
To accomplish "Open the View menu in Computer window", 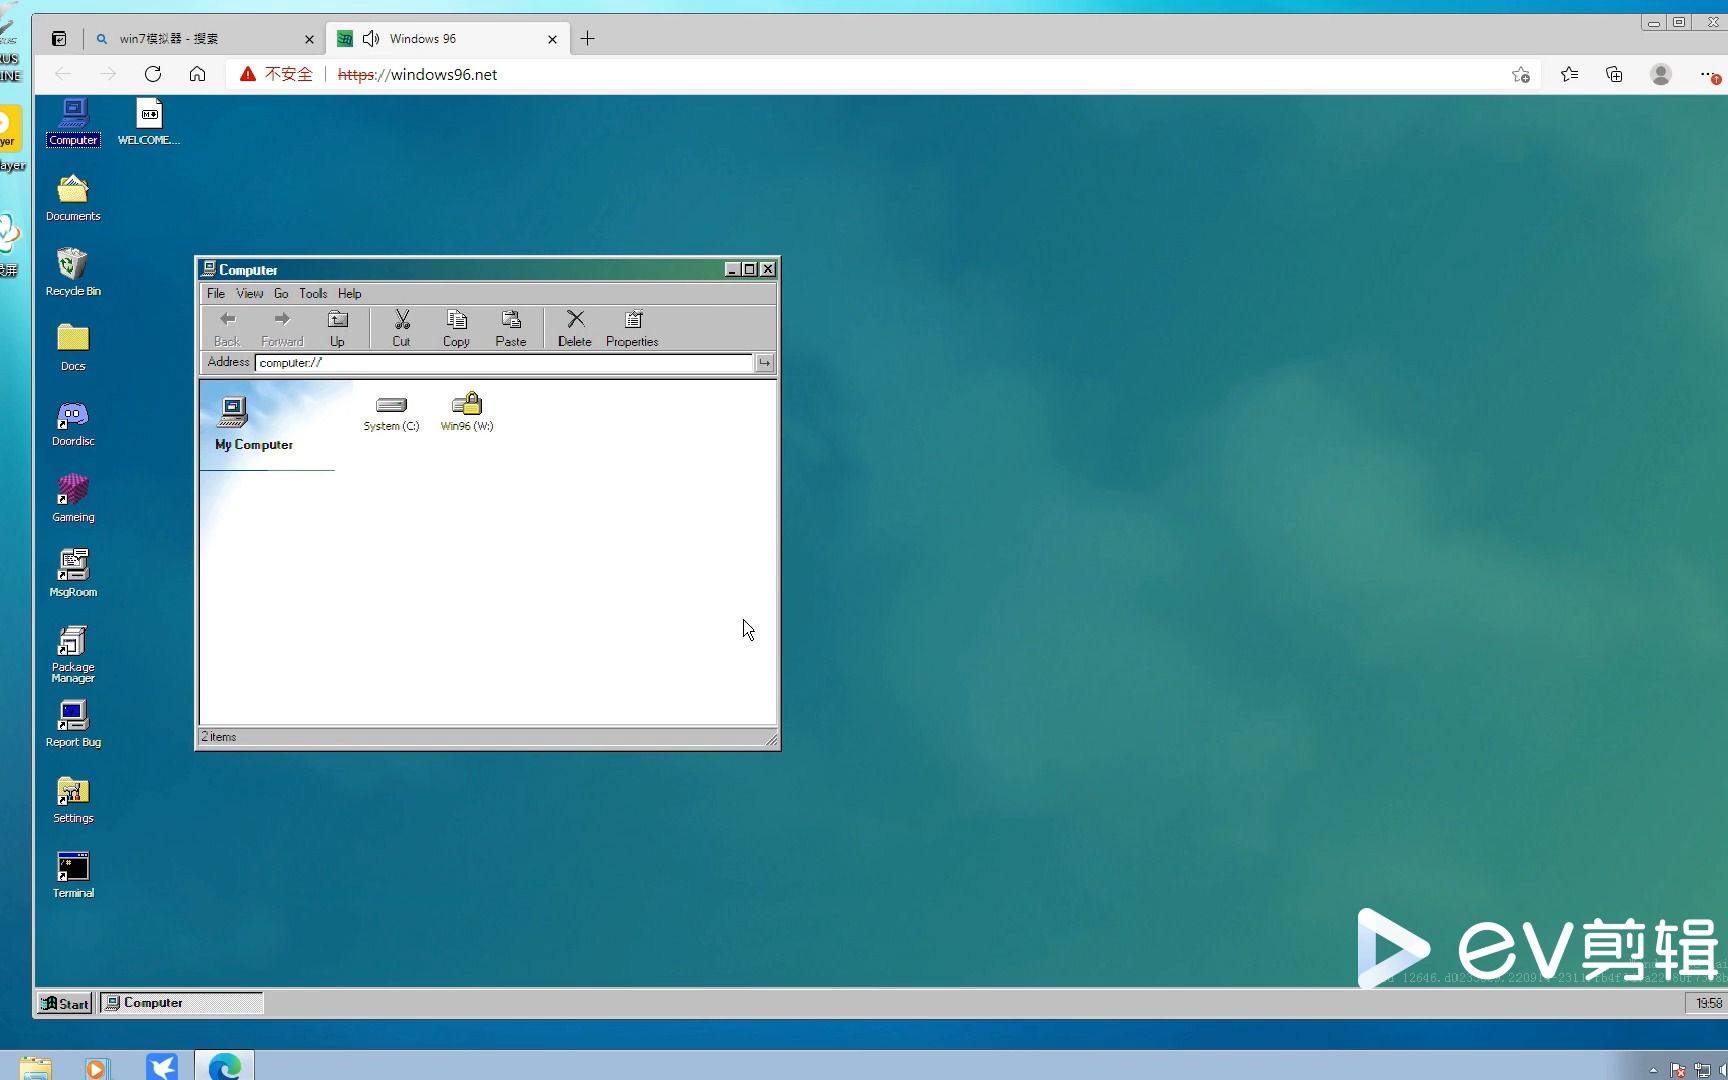I will click(250, 293).
